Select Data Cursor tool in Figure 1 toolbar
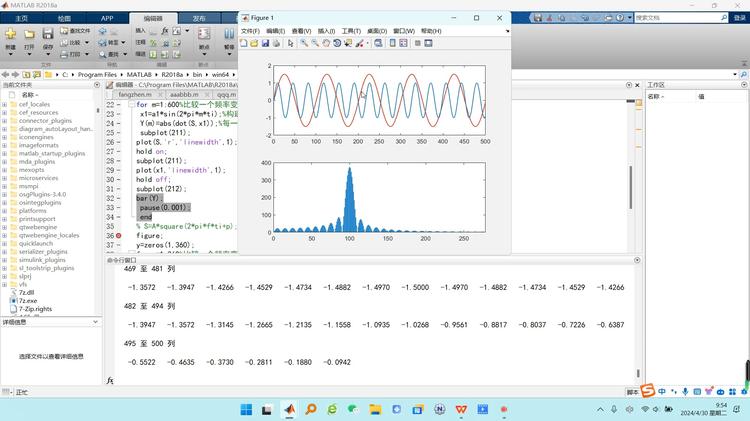 tap(348, 43)
